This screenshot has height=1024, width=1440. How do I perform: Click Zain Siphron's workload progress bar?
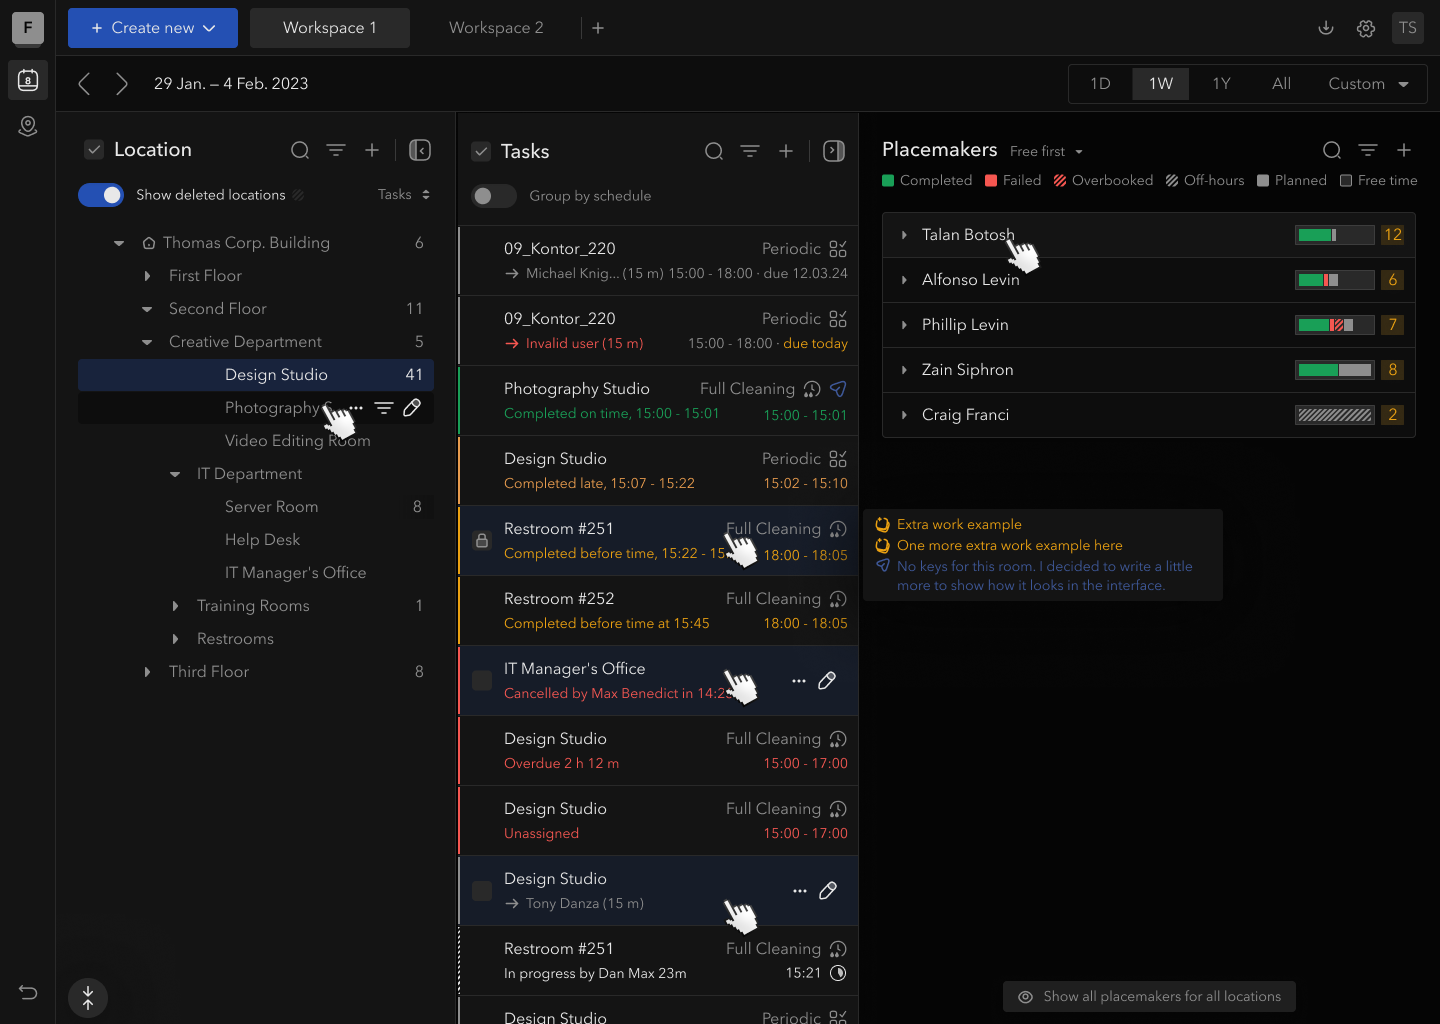[1334, 370]
